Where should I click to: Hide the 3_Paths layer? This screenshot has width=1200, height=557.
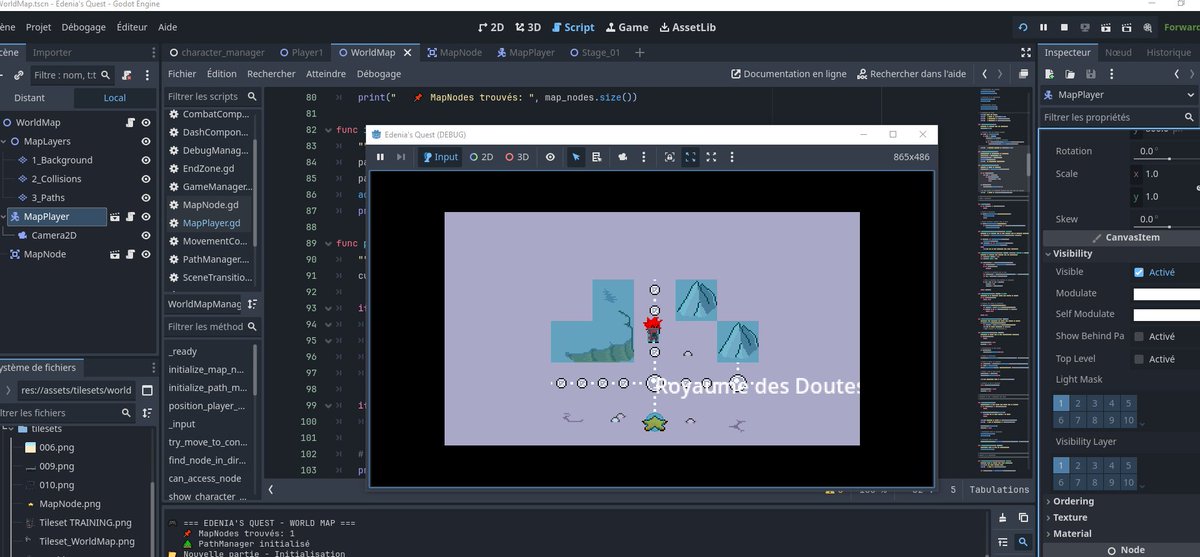146,198
